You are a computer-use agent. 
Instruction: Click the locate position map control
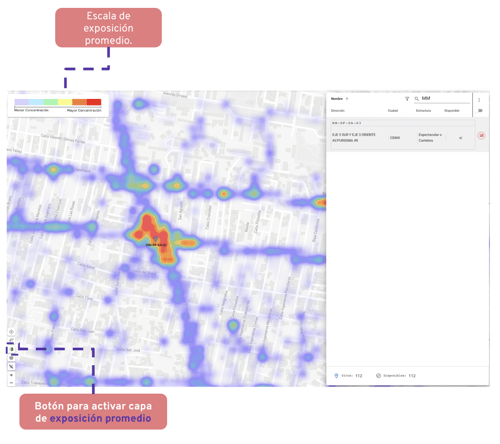point(11,332)
